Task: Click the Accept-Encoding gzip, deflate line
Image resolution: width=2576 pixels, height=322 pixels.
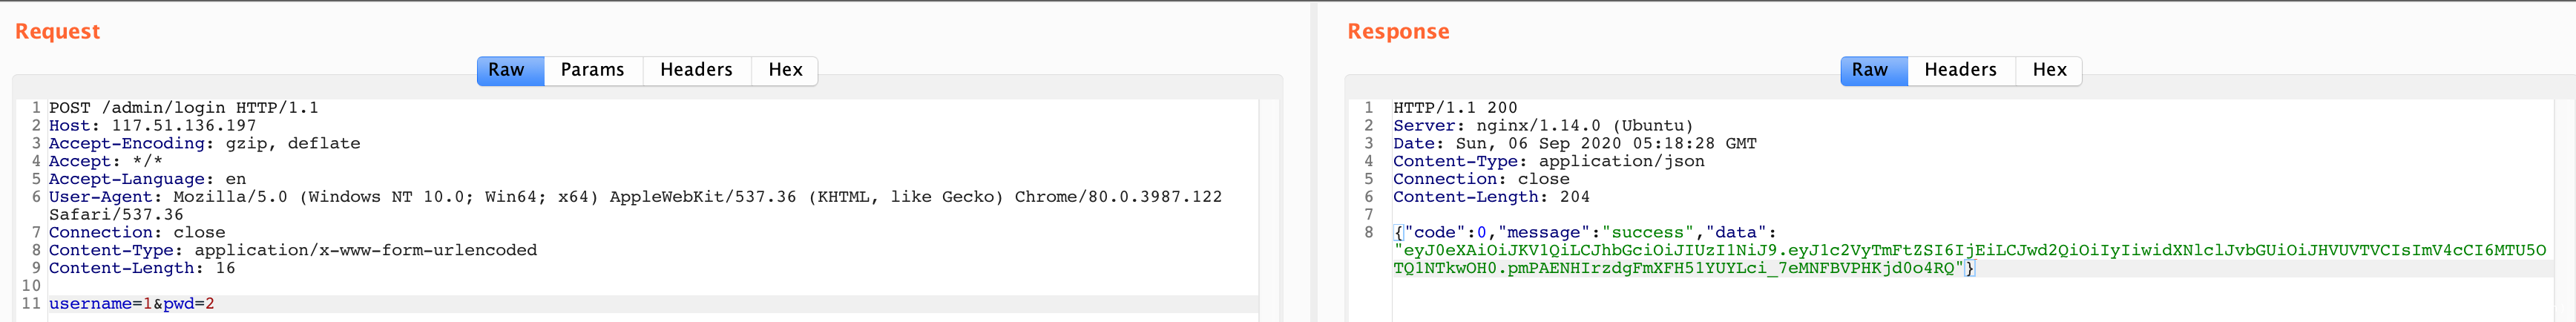Action: pyautogui.click(x=204, y=144)
